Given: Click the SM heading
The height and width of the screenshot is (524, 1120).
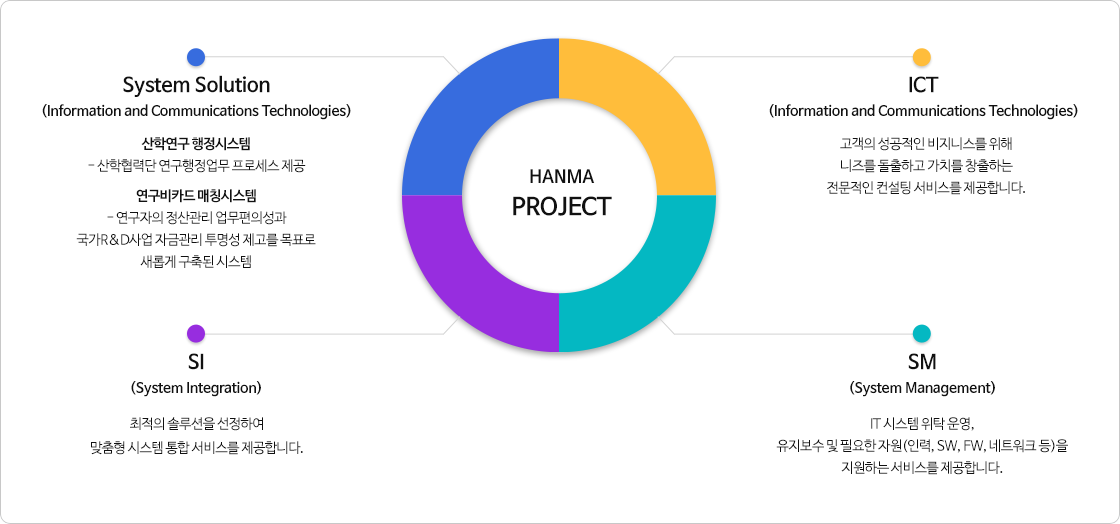Looking at the screenshot, I should pos(922,361).
